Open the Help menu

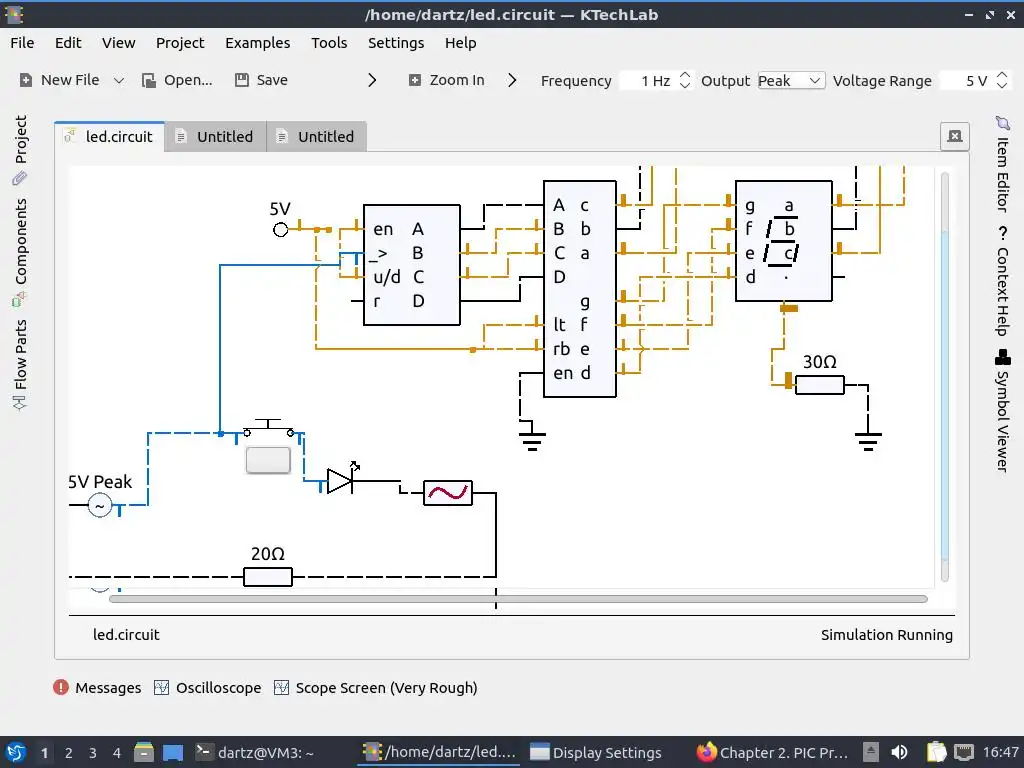(x=460, y=43)
